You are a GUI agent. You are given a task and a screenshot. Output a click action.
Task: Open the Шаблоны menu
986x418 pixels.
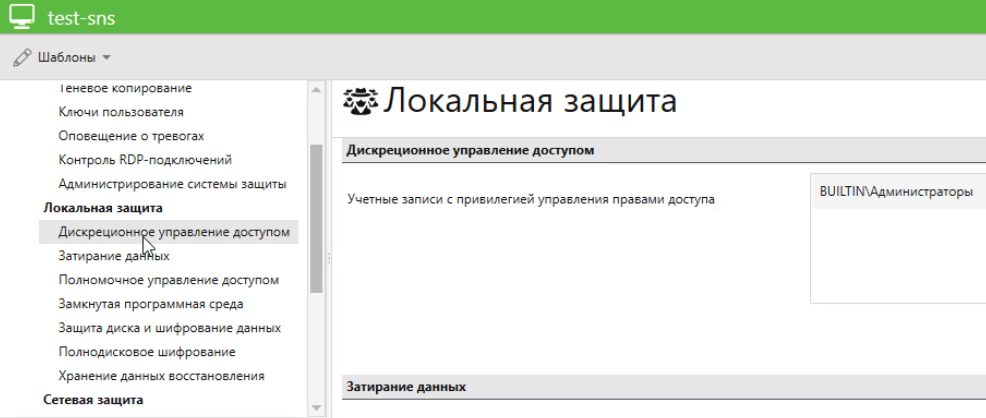(x=65, y=57)
